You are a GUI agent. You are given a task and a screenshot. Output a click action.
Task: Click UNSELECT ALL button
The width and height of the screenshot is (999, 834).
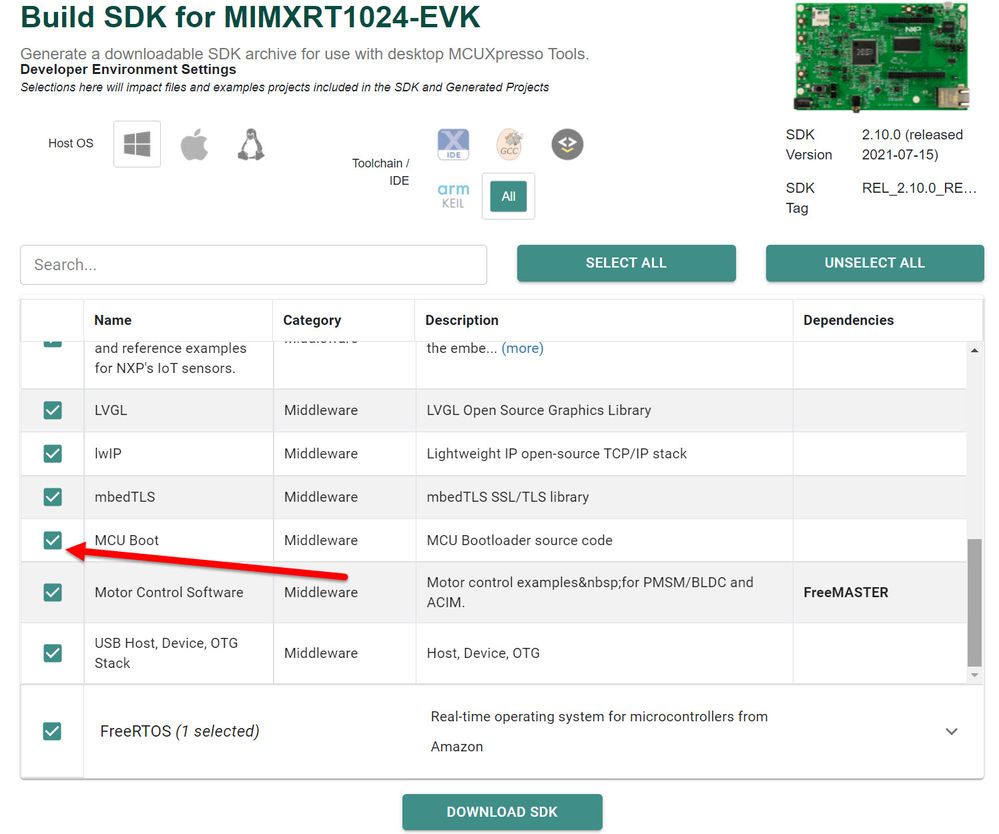point(875,262)
